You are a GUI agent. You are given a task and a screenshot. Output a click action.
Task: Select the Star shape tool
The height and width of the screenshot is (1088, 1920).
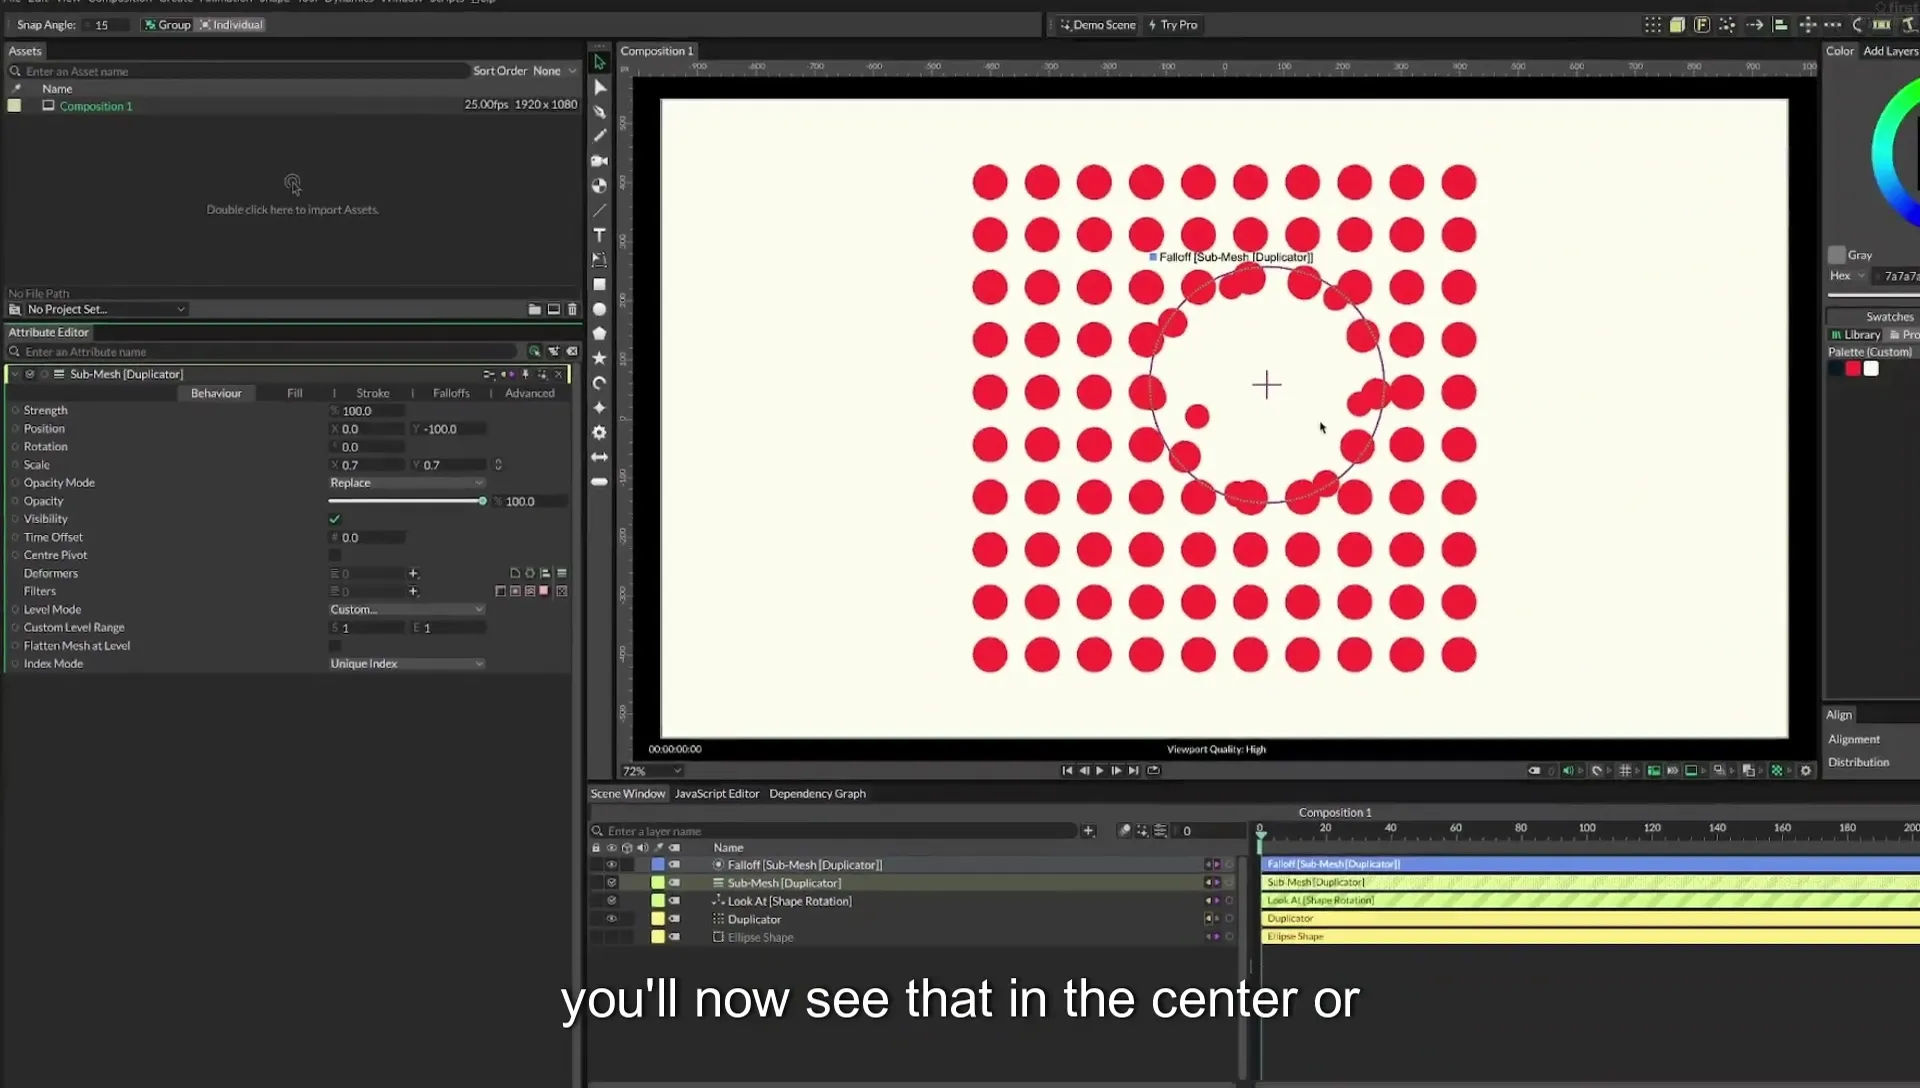[600, 358]
